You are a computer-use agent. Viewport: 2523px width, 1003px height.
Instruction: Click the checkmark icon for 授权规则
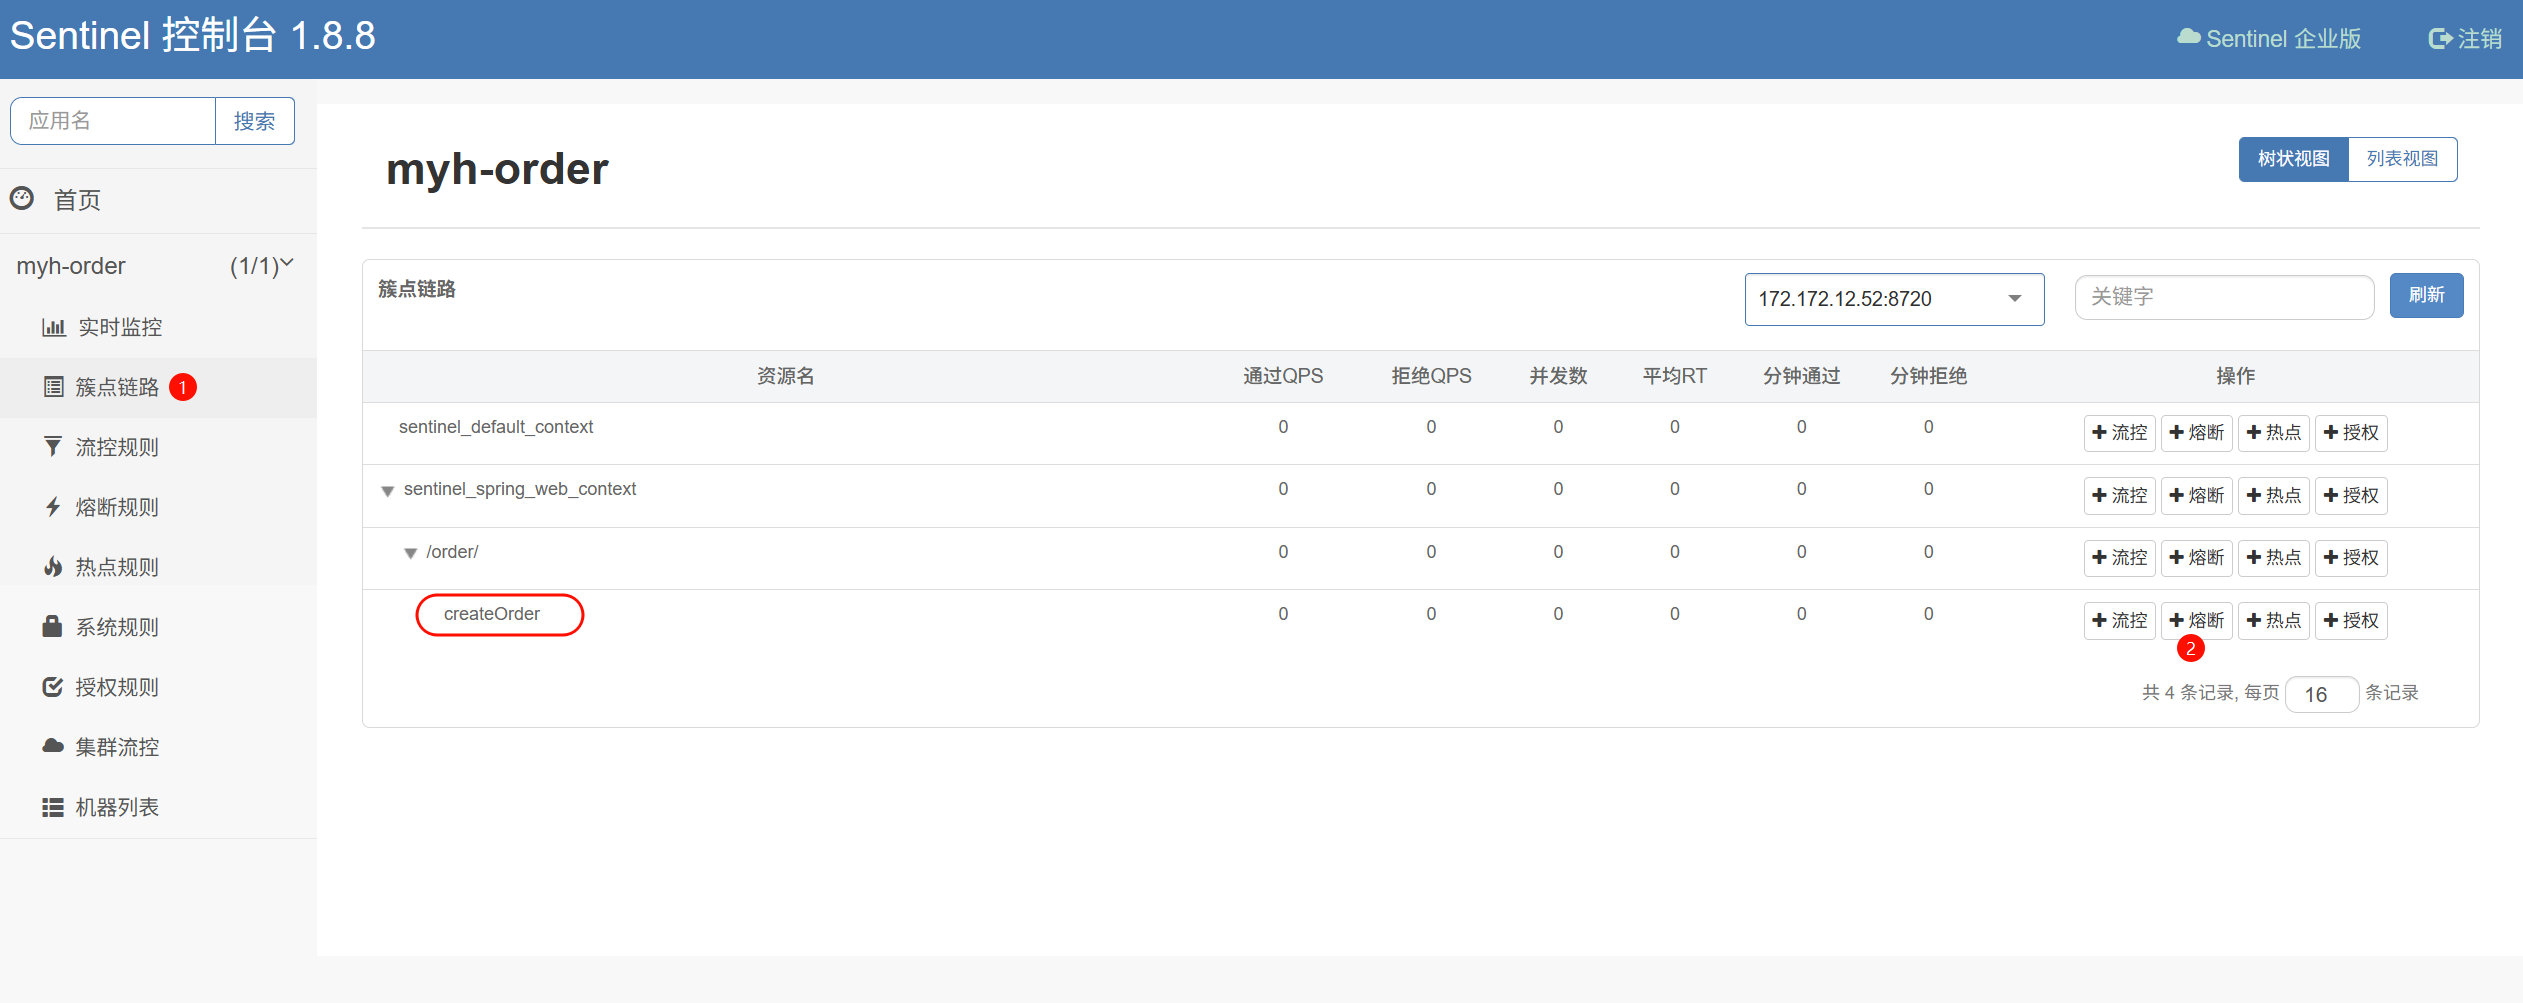53,687
